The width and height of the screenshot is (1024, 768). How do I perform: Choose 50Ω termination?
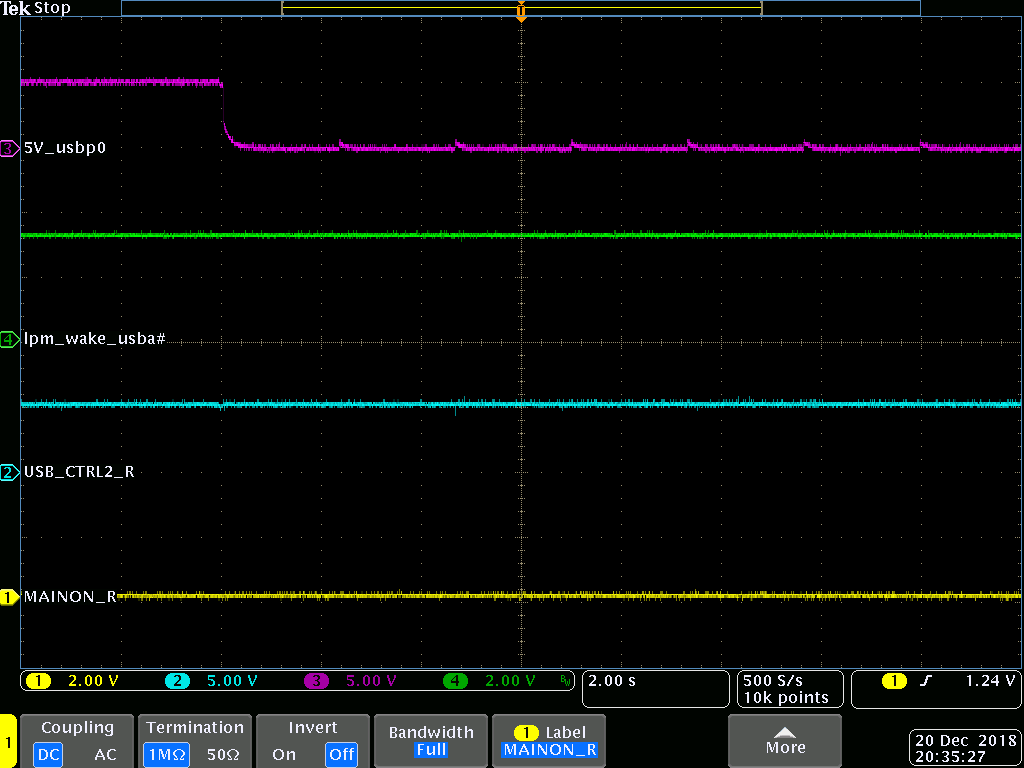(x=223, y=755)
